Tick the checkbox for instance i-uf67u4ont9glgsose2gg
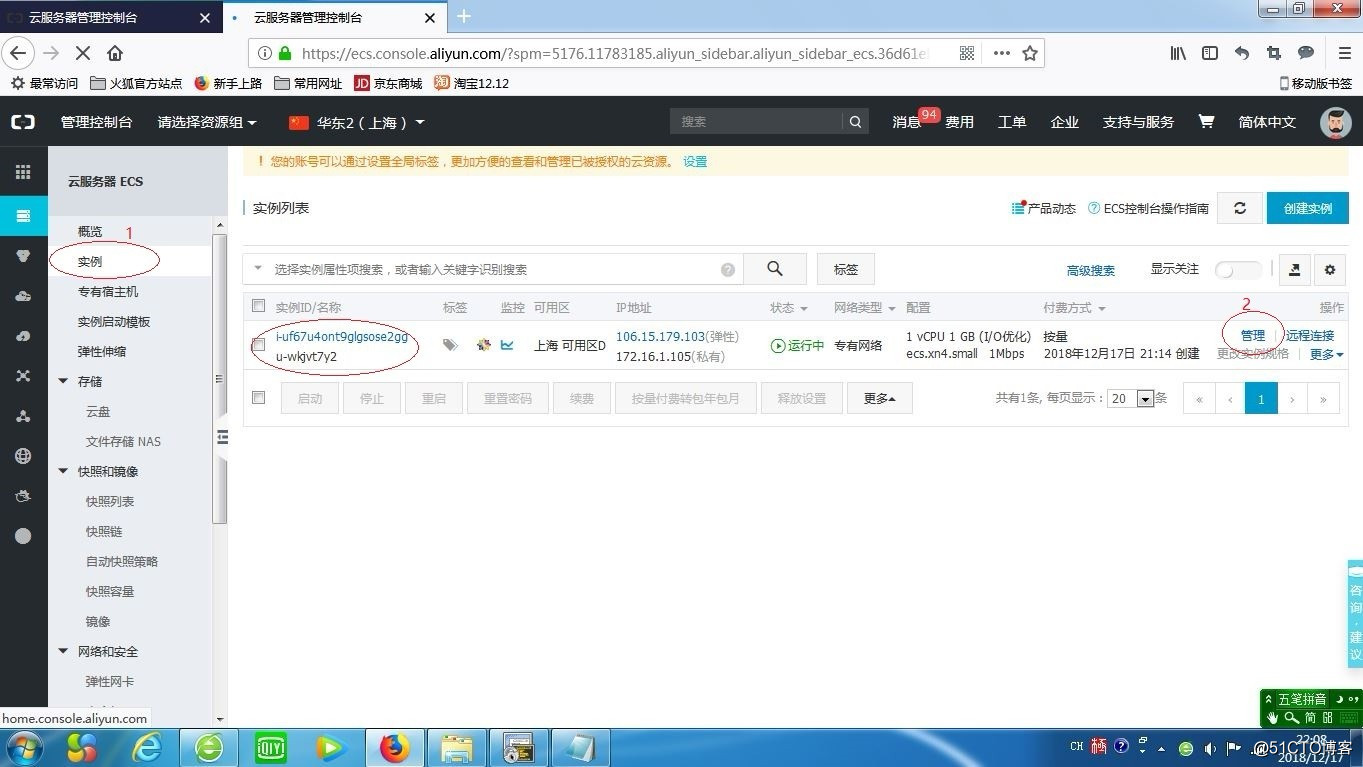This screenshot has height=767, width=1363. (259, 345)
